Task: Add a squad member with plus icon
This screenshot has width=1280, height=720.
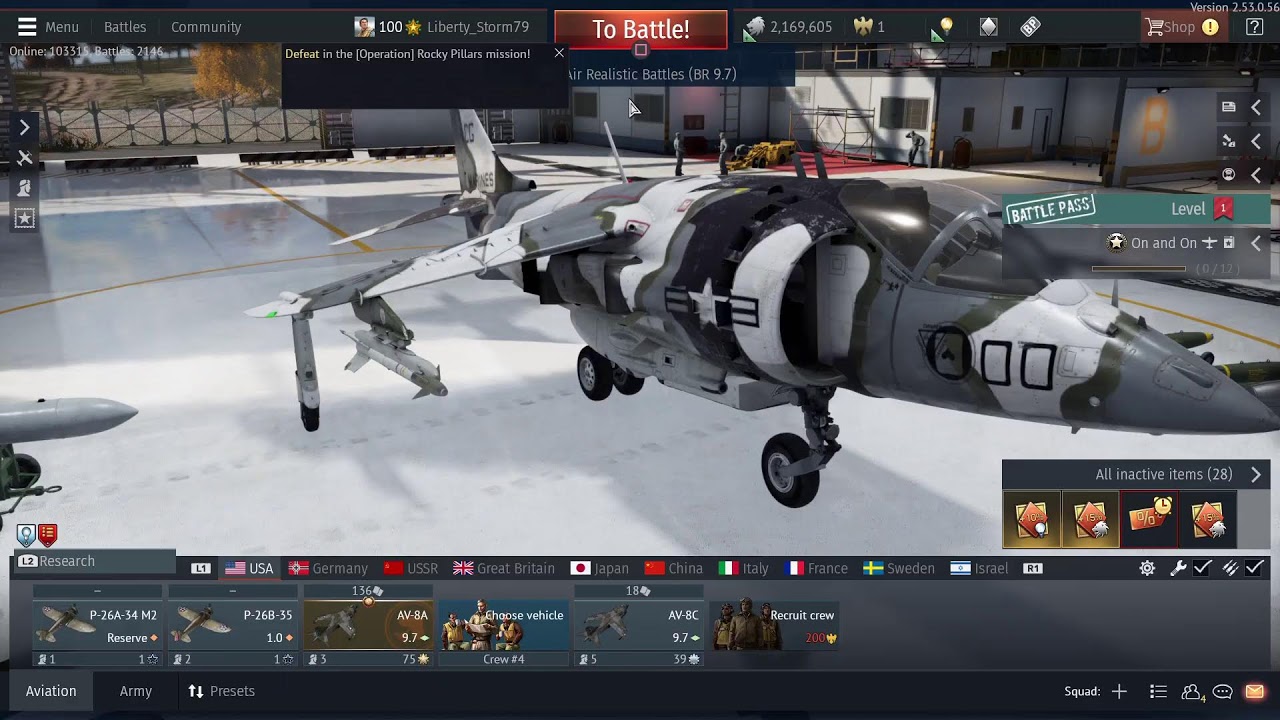Action: 1119,691
